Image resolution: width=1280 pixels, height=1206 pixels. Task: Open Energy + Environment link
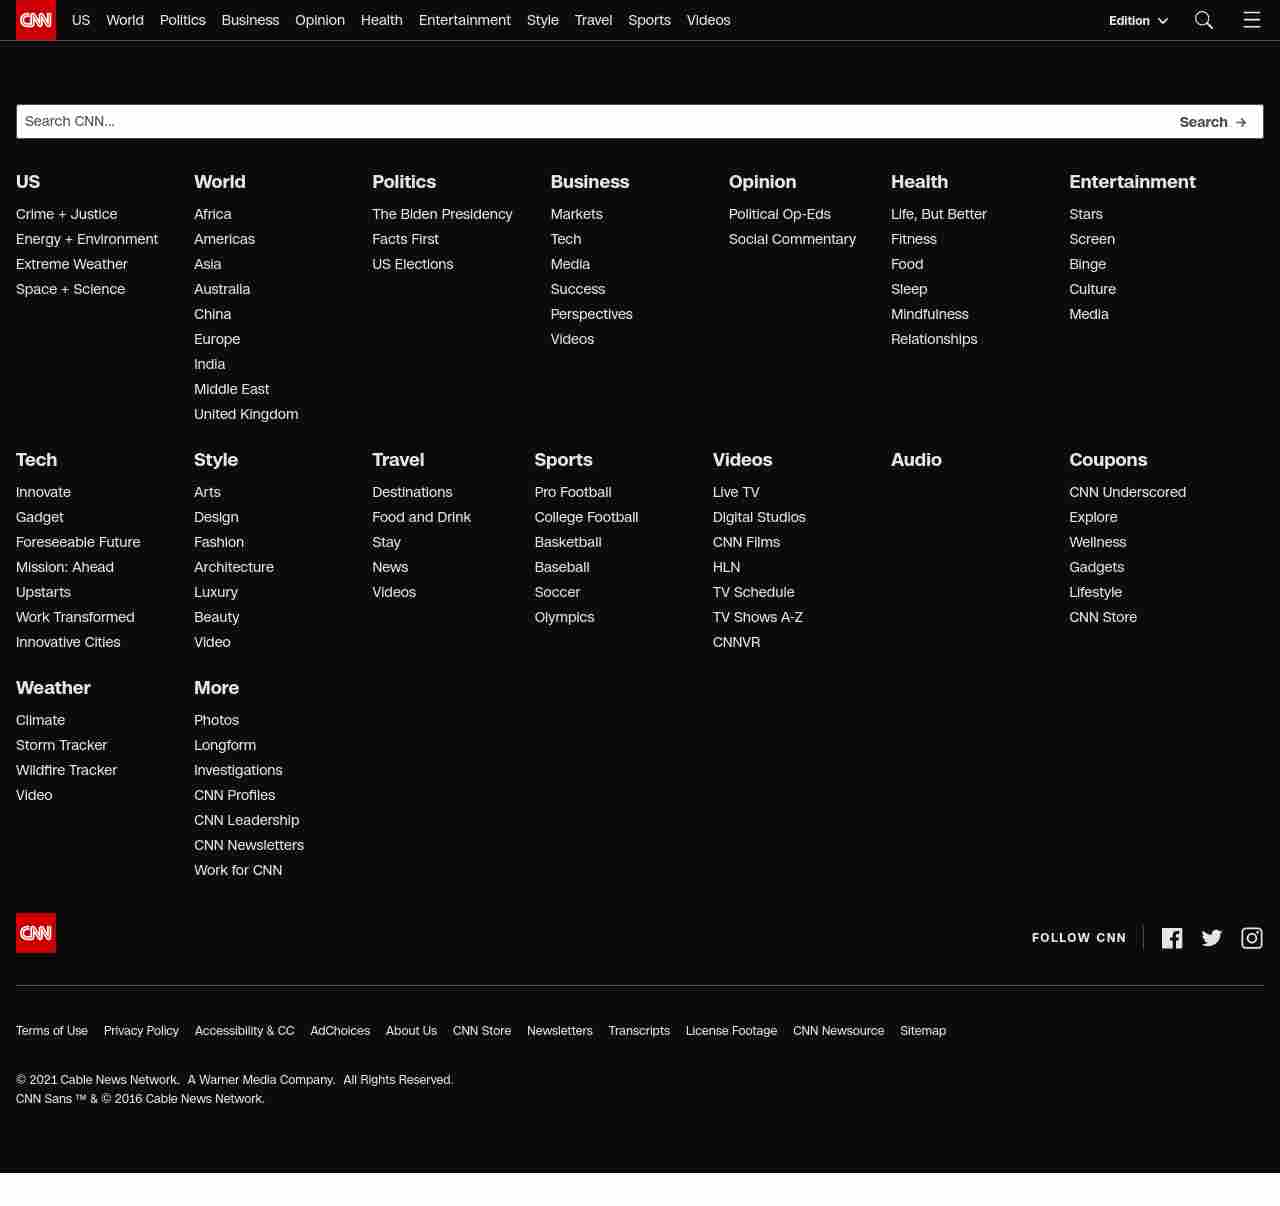pos(87,239)
